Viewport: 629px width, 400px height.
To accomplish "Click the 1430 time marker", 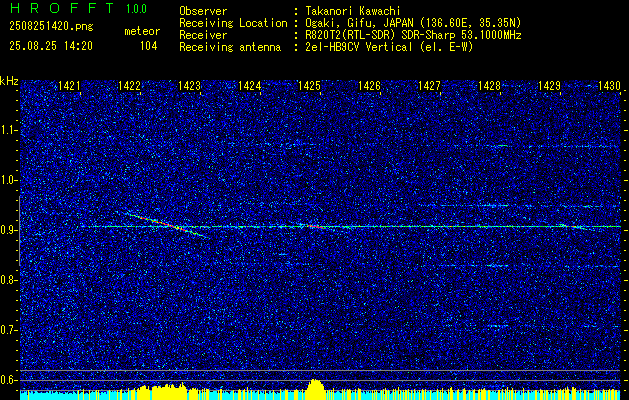I will [609, 85].
